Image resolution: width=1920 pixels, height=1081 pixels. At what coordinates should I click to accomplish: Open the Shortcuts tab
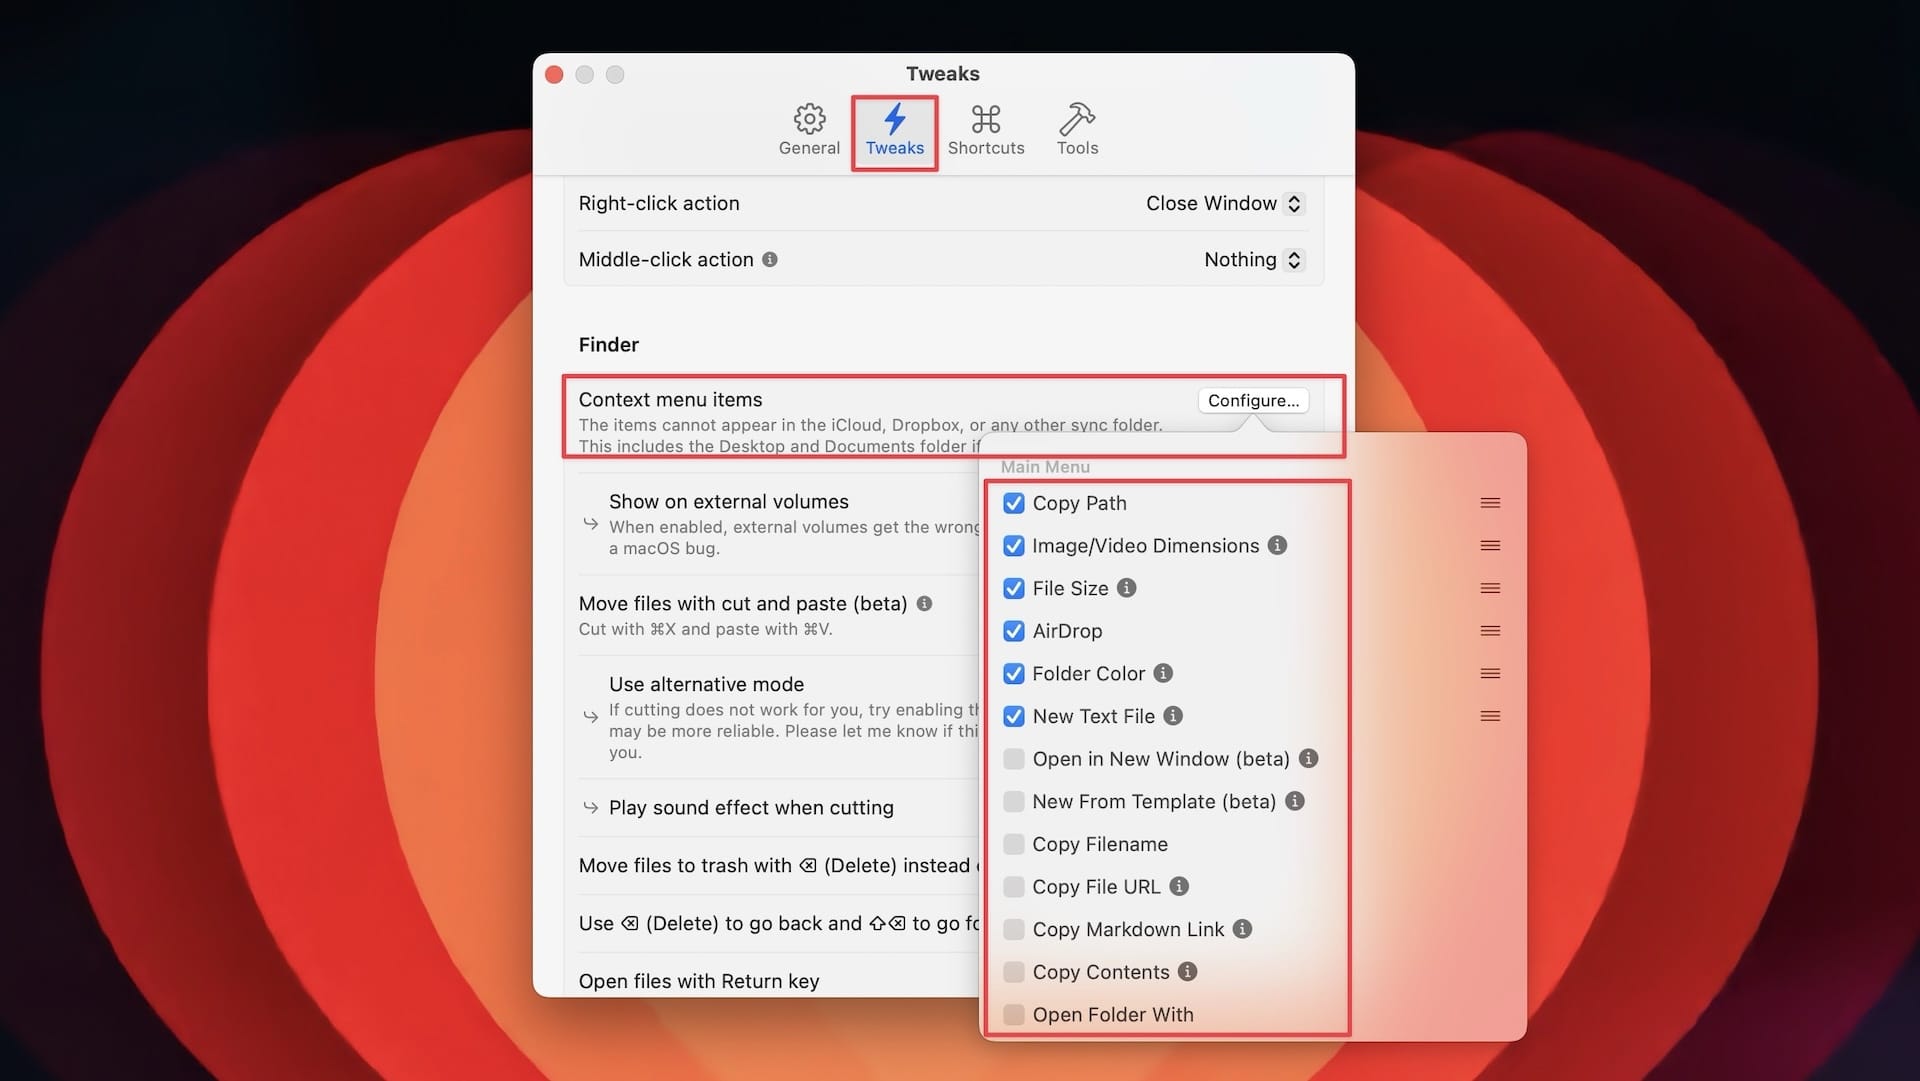click(x=986, y=130)
